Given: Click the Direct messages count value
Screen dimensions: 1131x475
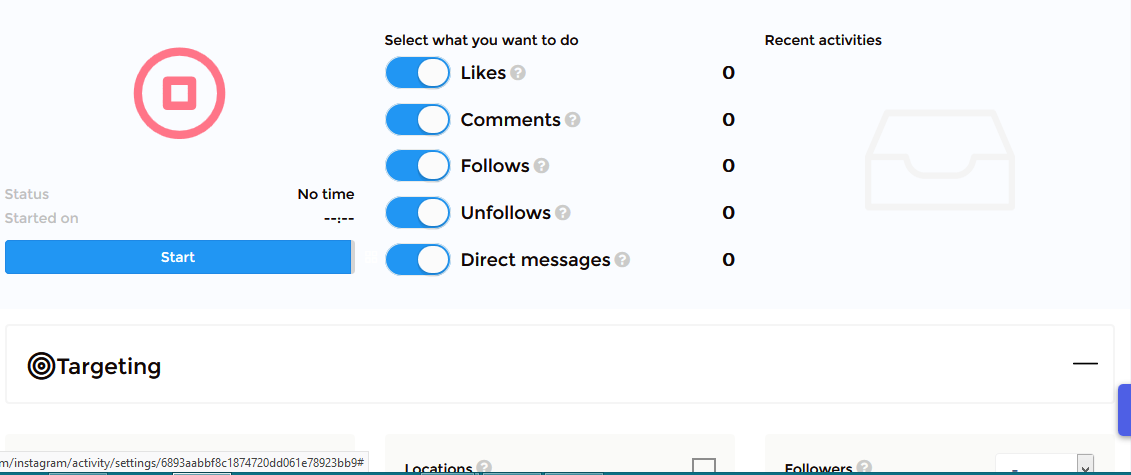Looking at the screenshot, I should [x=729, y=259].
